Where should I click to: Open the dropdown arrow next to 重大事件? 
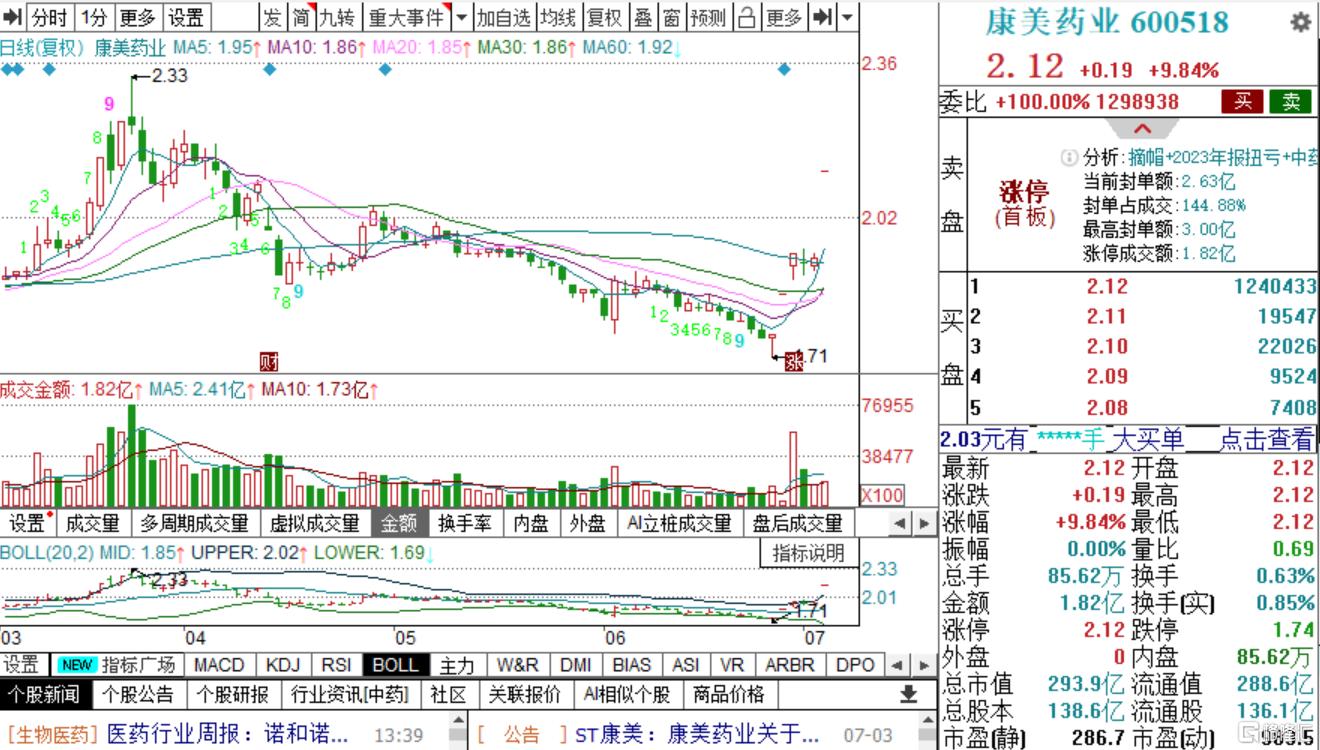(461, 16)
